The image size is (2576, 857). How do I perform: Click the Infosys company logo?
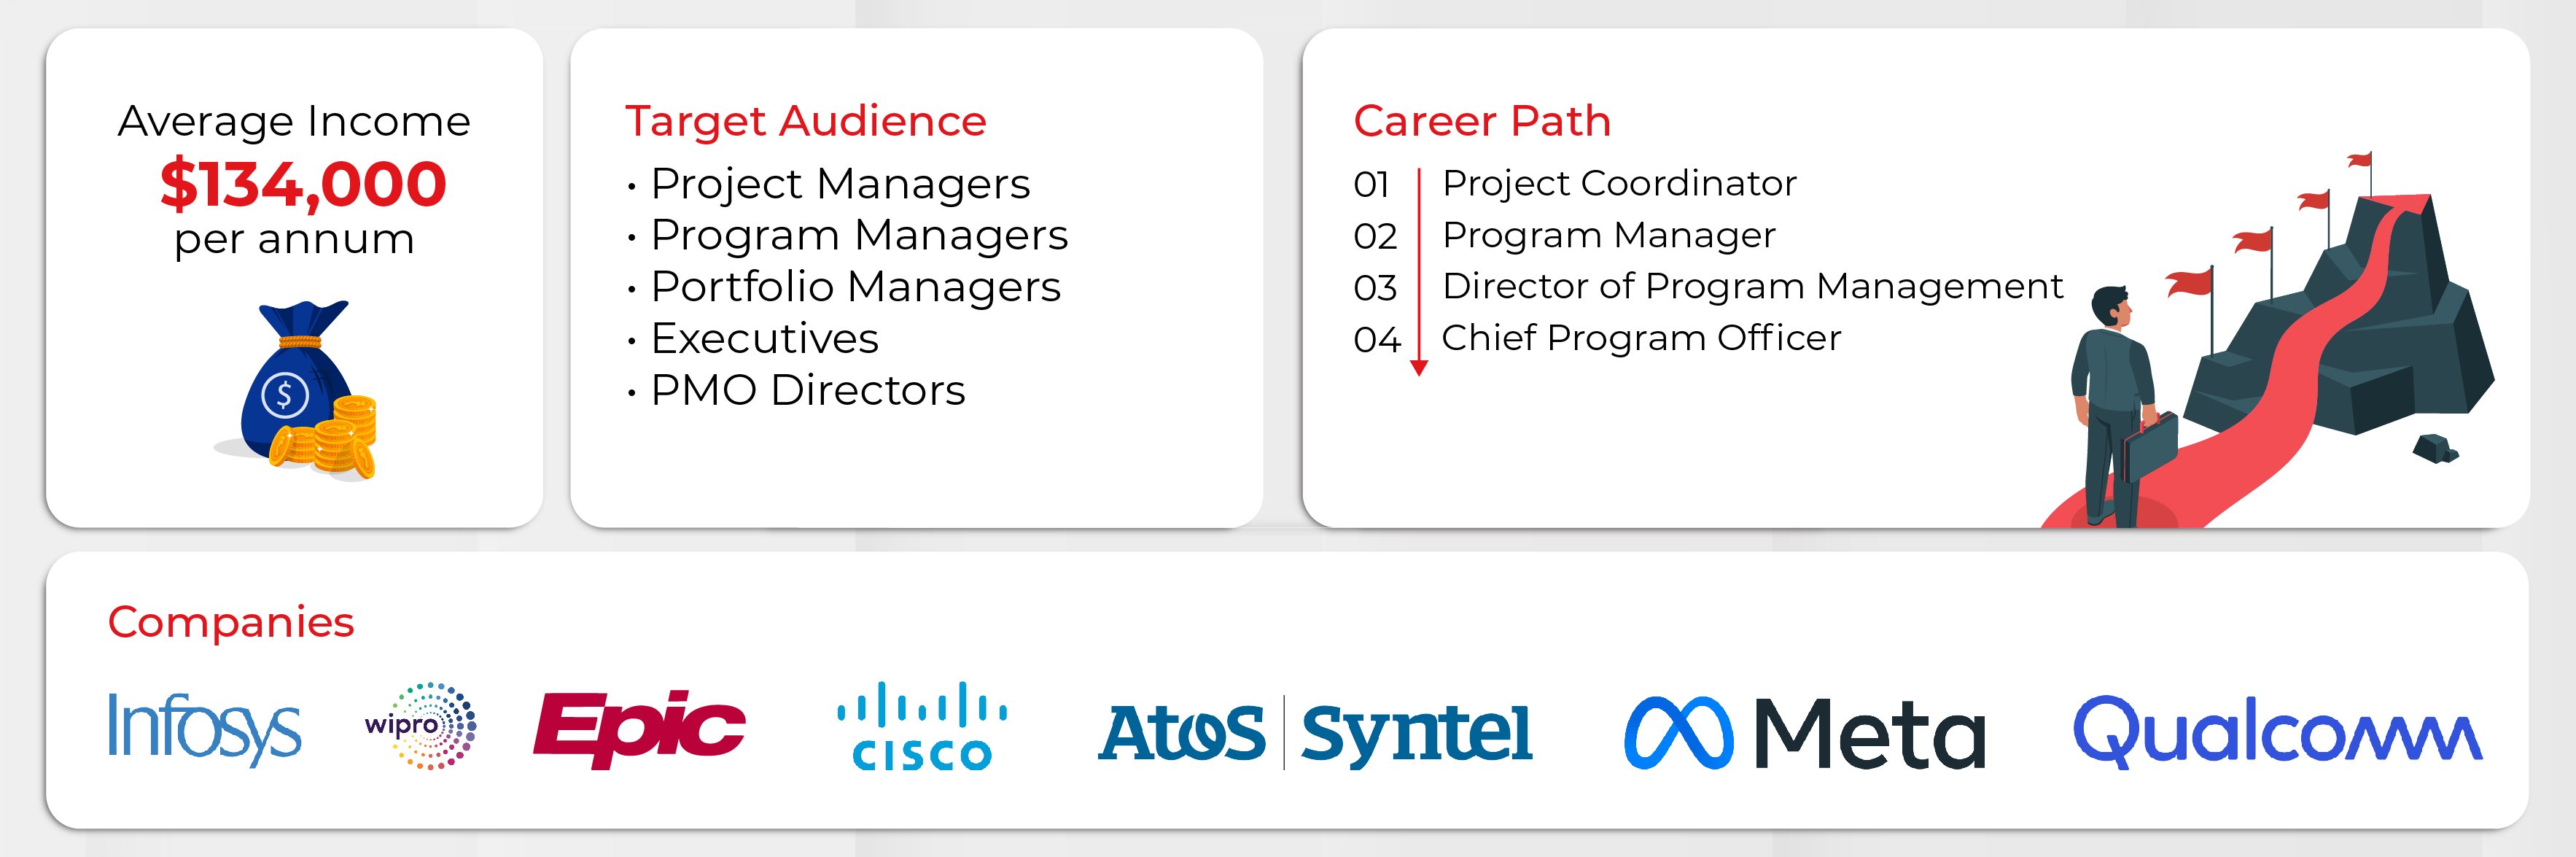[x=204, y=729]
